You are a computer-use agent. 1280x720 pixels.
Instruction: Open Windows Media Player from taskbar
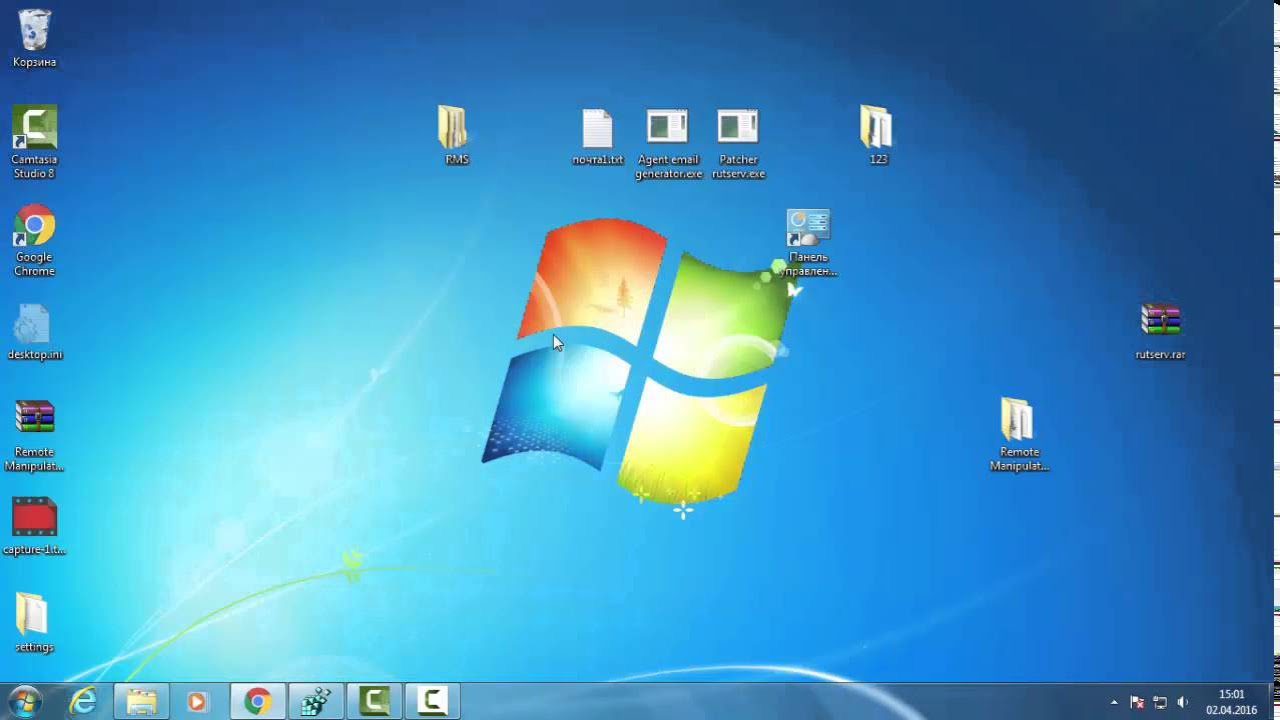click(x=197, y=702)
